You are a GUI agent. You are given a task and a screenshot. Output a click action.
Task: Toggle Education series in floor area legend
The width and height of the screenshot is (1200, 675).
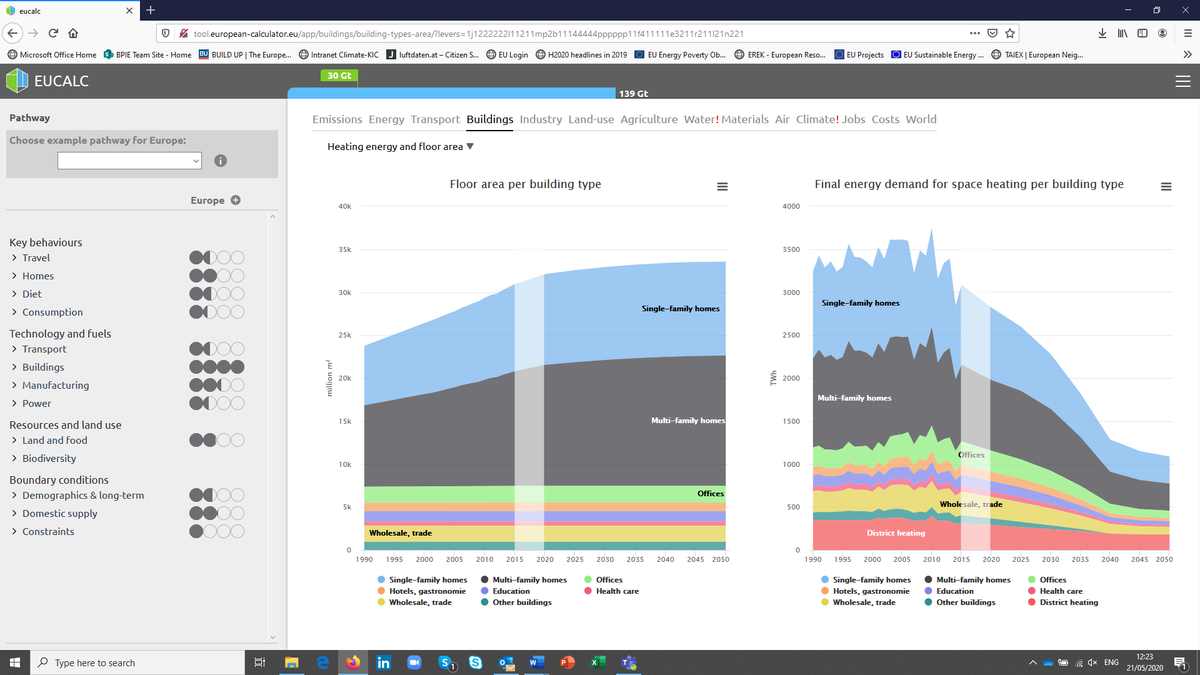505,591
